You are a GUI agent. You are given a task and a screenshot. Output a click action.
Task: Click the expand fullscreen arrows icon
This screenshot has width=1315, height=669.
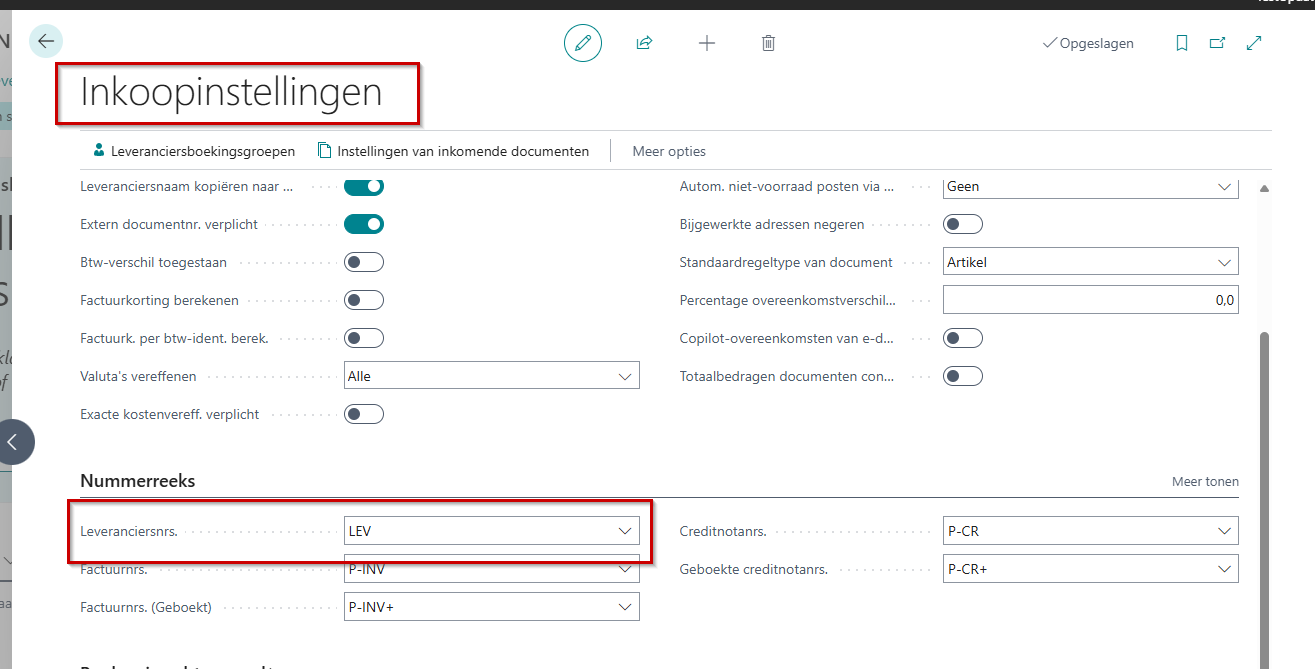pyautogui.click(x=1254, y=43)
